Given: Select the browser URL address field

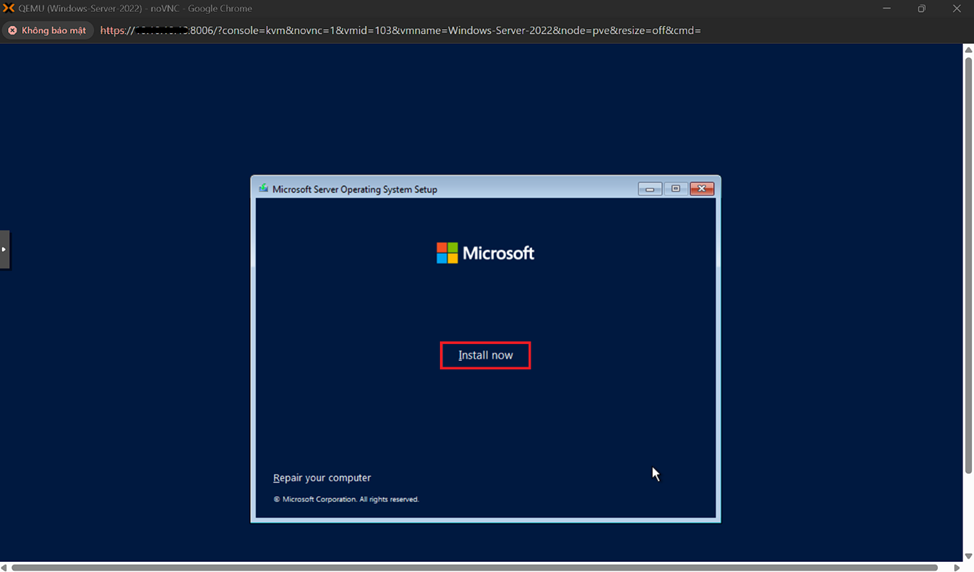Looking at the screenshot, I should pos(400,30).
